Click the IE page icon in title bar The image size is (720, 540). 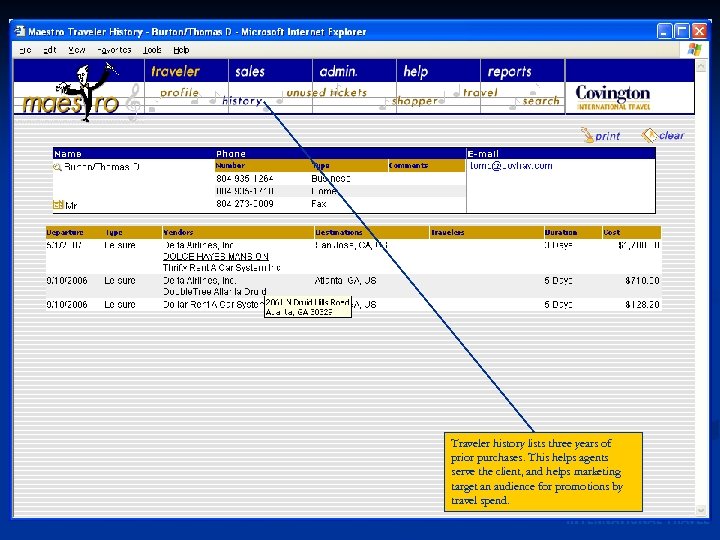pyautogui.click(x=20, y=31)
